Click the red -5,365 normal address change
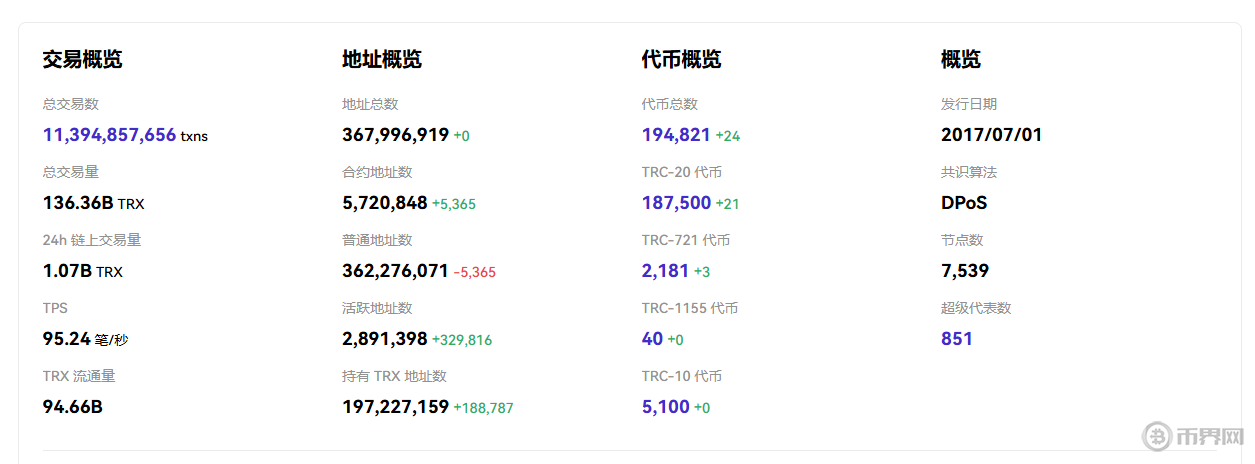The image size is (1255, 464). [474, 272]
